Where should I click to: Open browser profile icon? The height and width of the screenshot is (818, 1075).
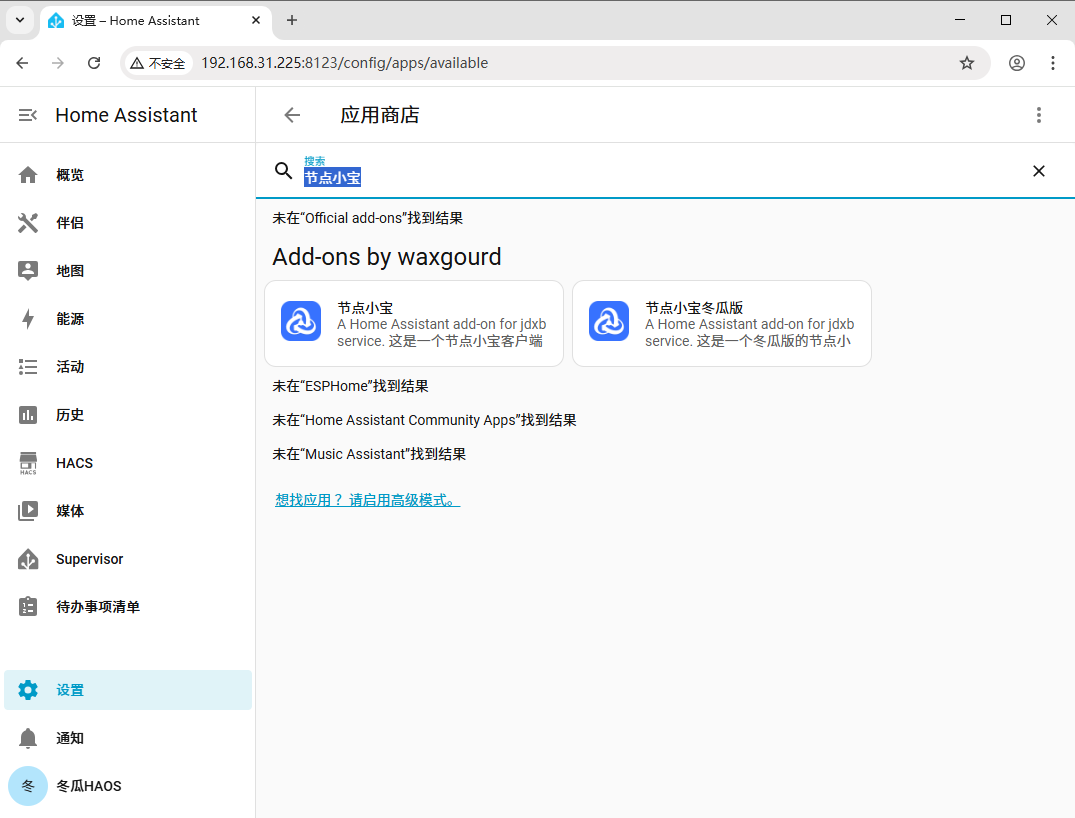pyautogui.click(x=1017, y=63)
